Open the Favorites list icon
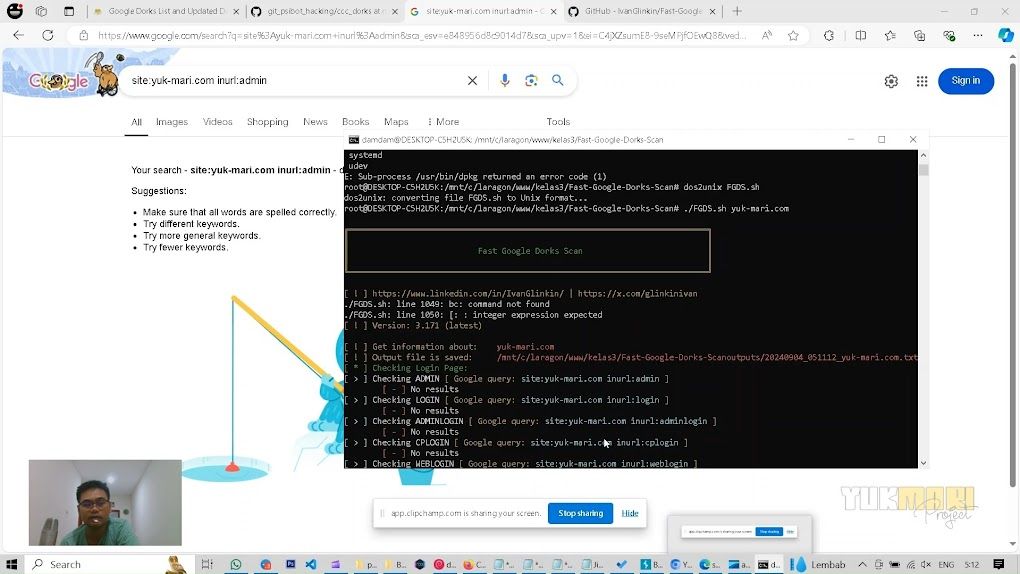The height and width of the screenshot is (574, 1020). [890, 35]
